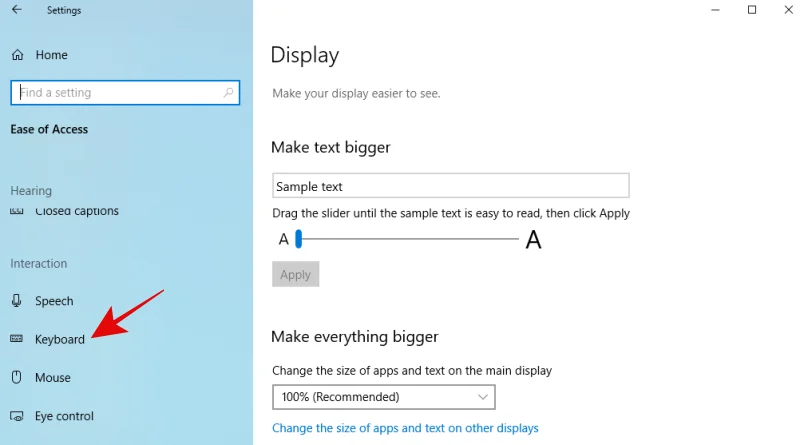Click the Keyboard icon in the sidebar
Screen dimensions: 800x445
click(17, 339)
